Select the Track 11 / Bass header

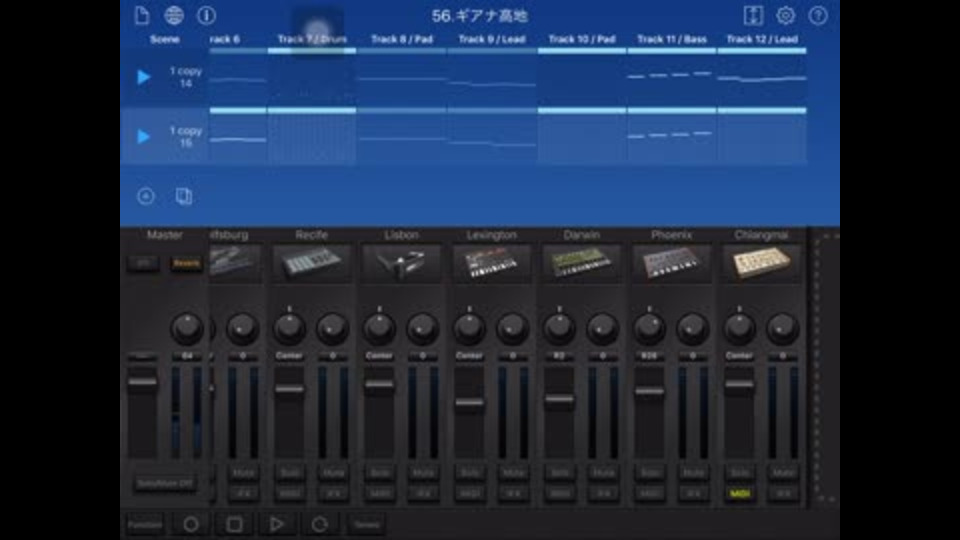672,39
